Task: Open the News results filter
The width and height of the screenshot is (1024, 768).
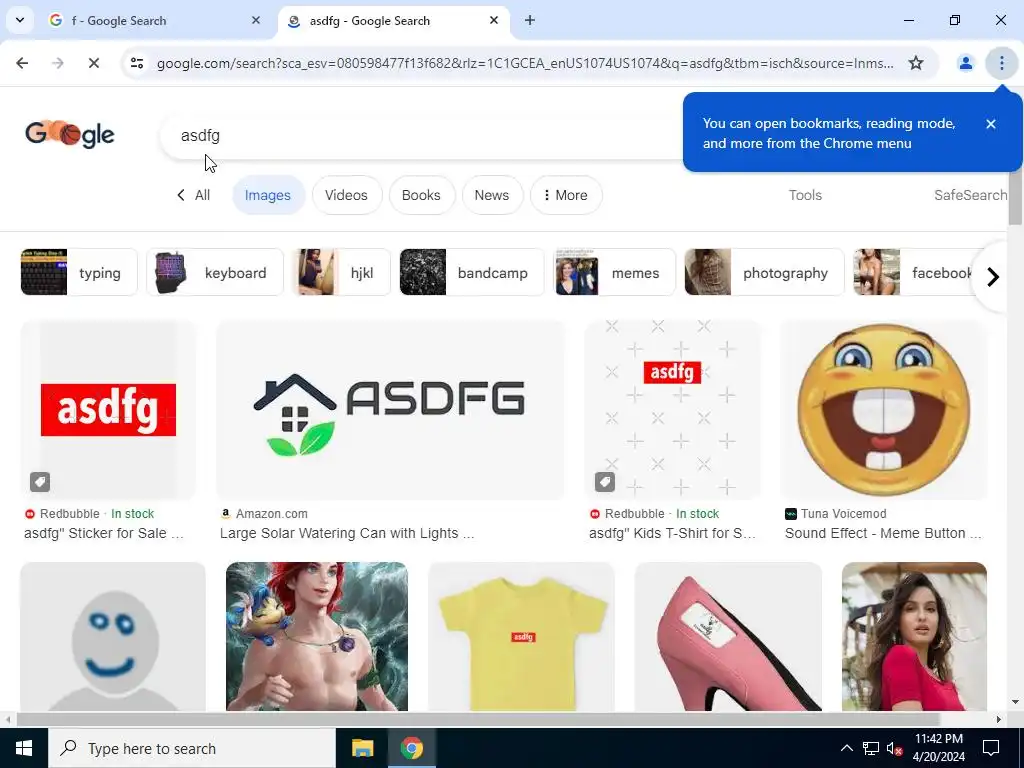Action: [x=492, y=195]
